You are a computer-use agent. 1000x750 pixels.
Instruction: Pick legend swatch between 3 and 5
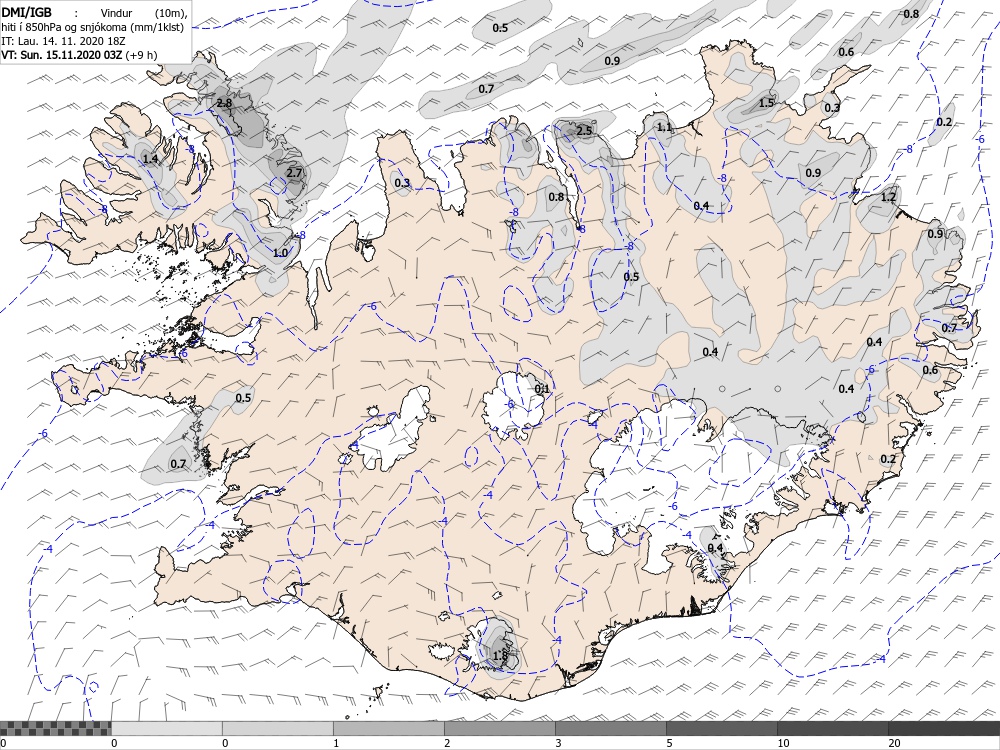610,728
